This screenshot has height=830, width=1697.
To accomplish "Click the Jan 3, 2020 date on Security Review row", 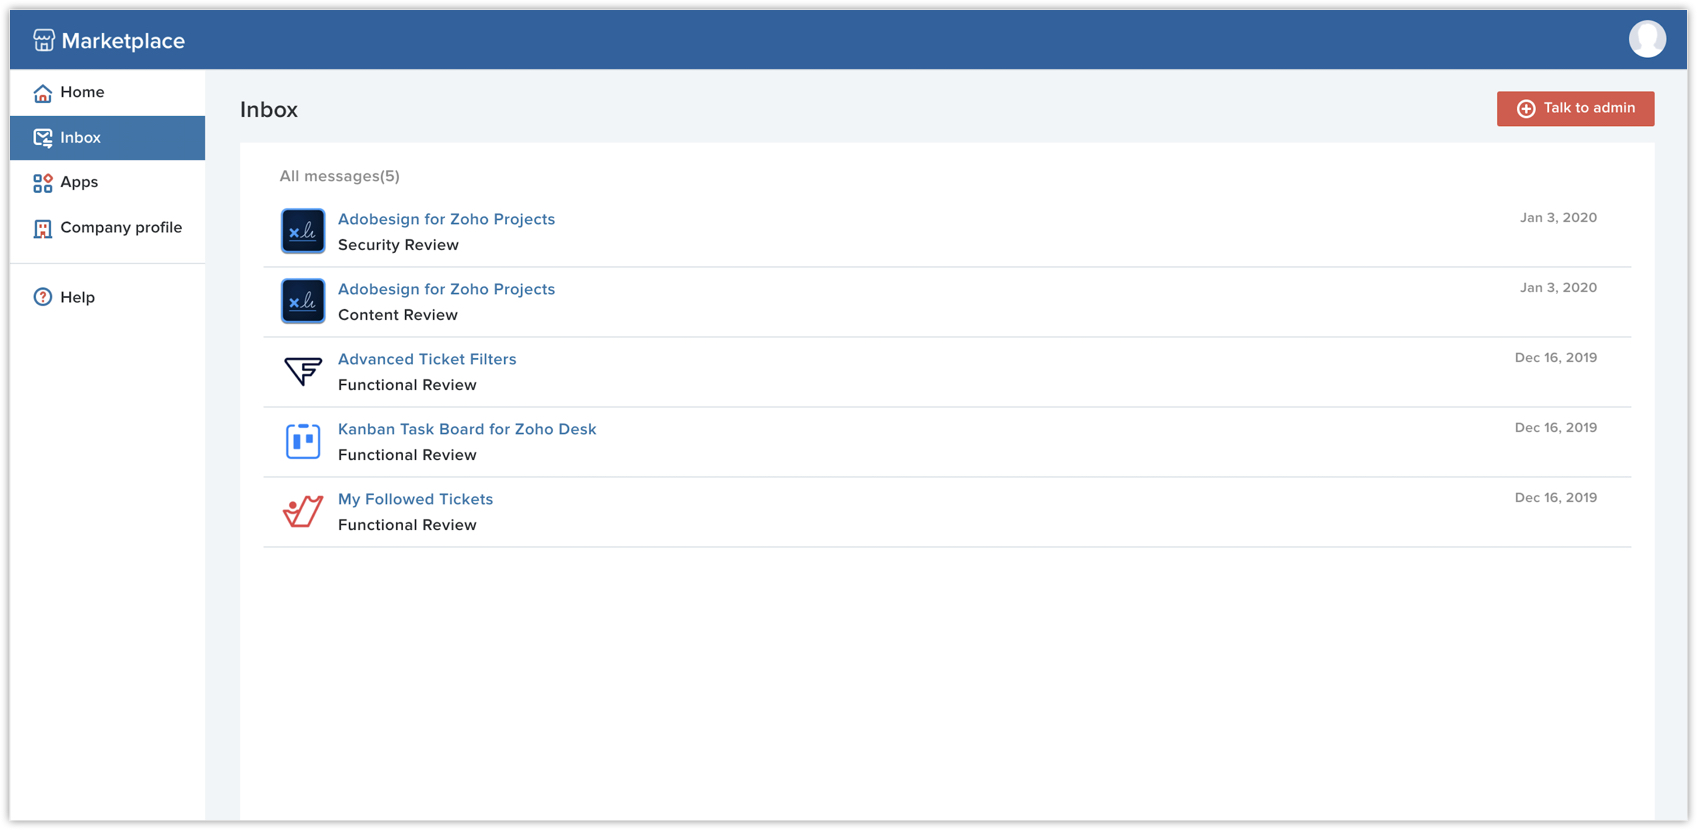I will point(1558,218).
